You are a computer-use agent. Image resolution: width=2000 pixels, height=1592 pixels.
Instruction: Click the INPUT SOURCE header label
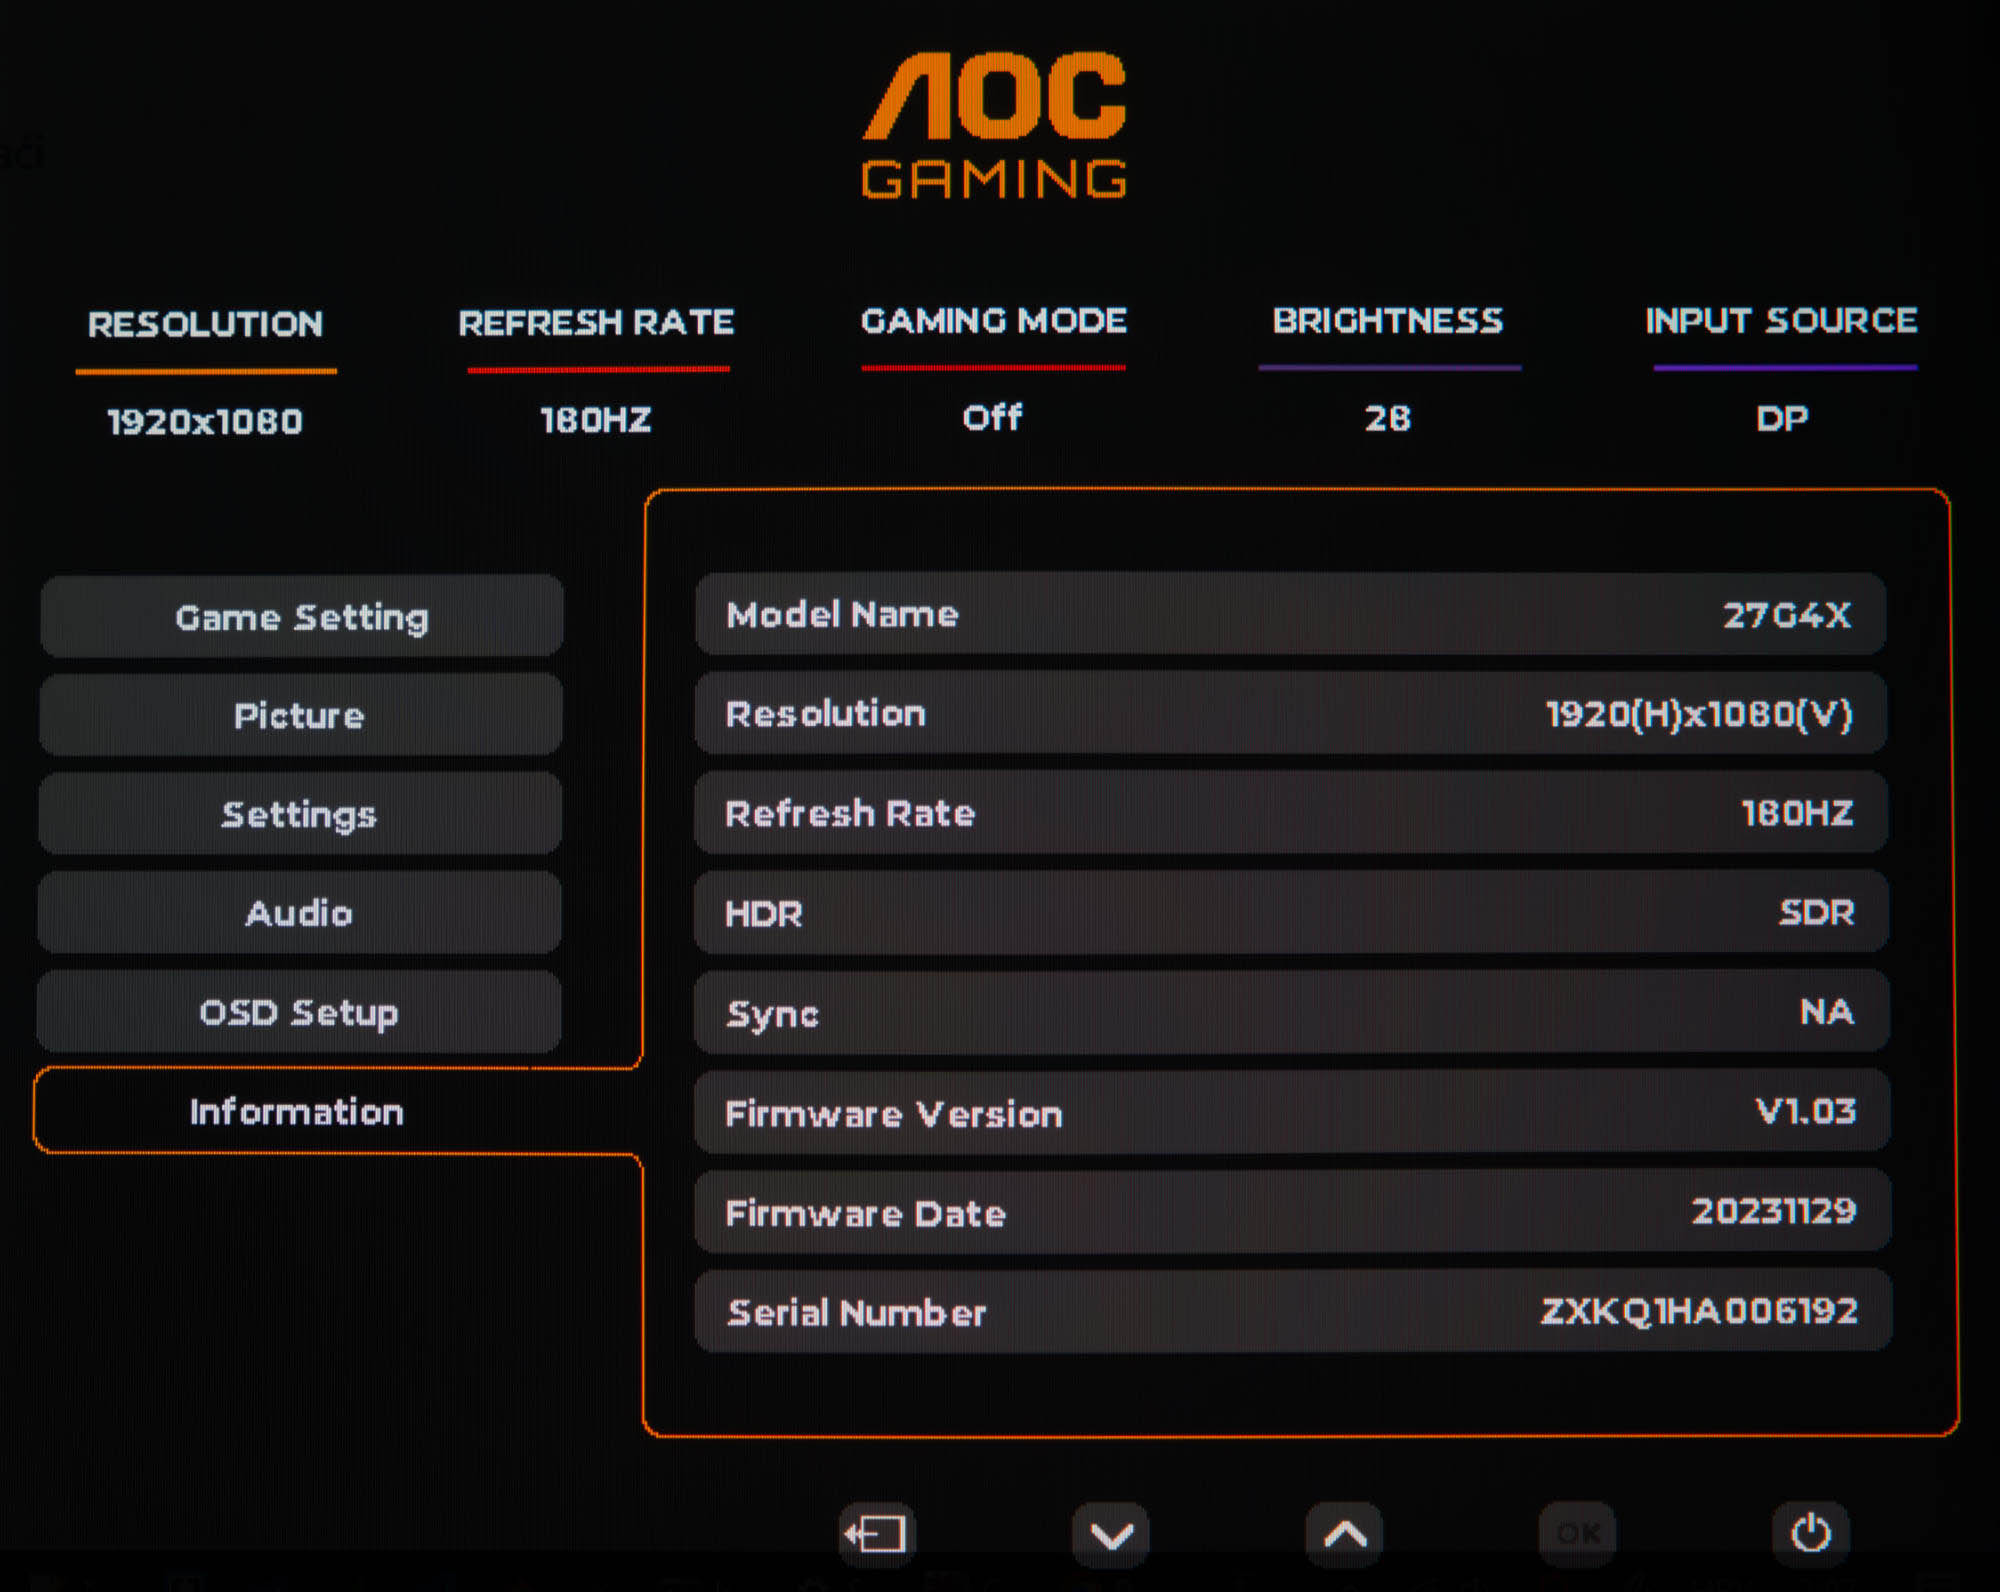point(1782,320)
